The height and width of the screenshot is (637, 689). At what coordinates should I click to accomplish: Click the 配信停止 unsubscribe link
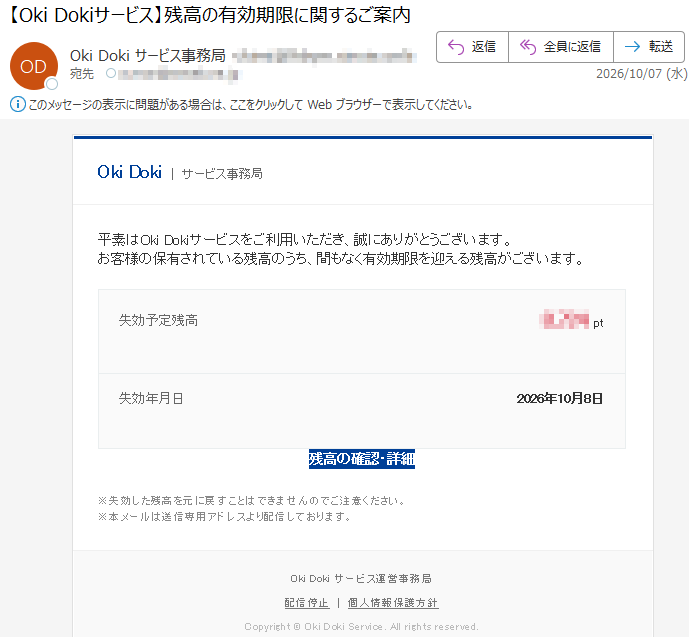(x=306, y=603)
